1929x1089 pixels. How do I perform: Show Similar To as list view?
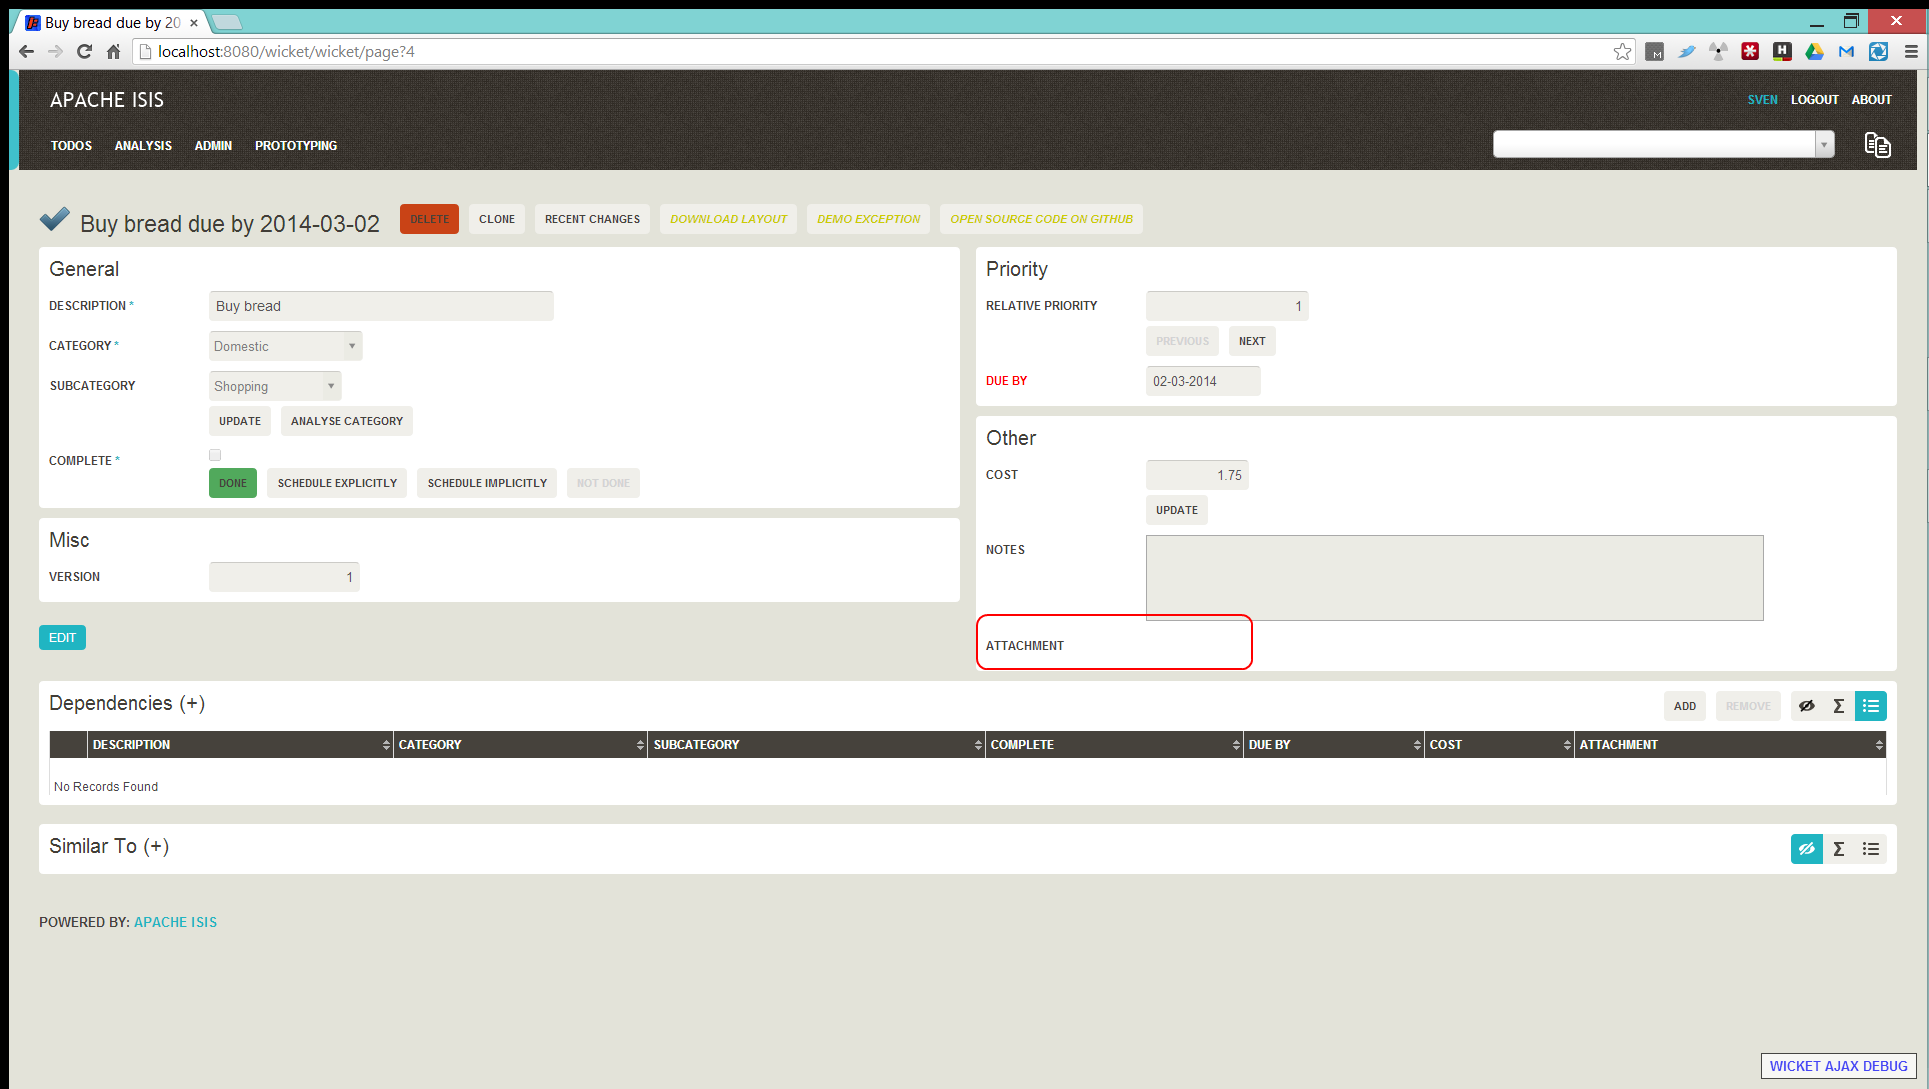[1870, 849]
